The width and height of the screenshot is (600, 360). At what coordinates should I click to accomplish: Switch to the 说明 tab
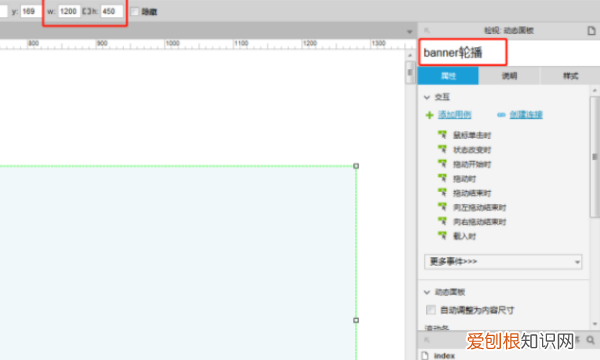coord(509,76)
